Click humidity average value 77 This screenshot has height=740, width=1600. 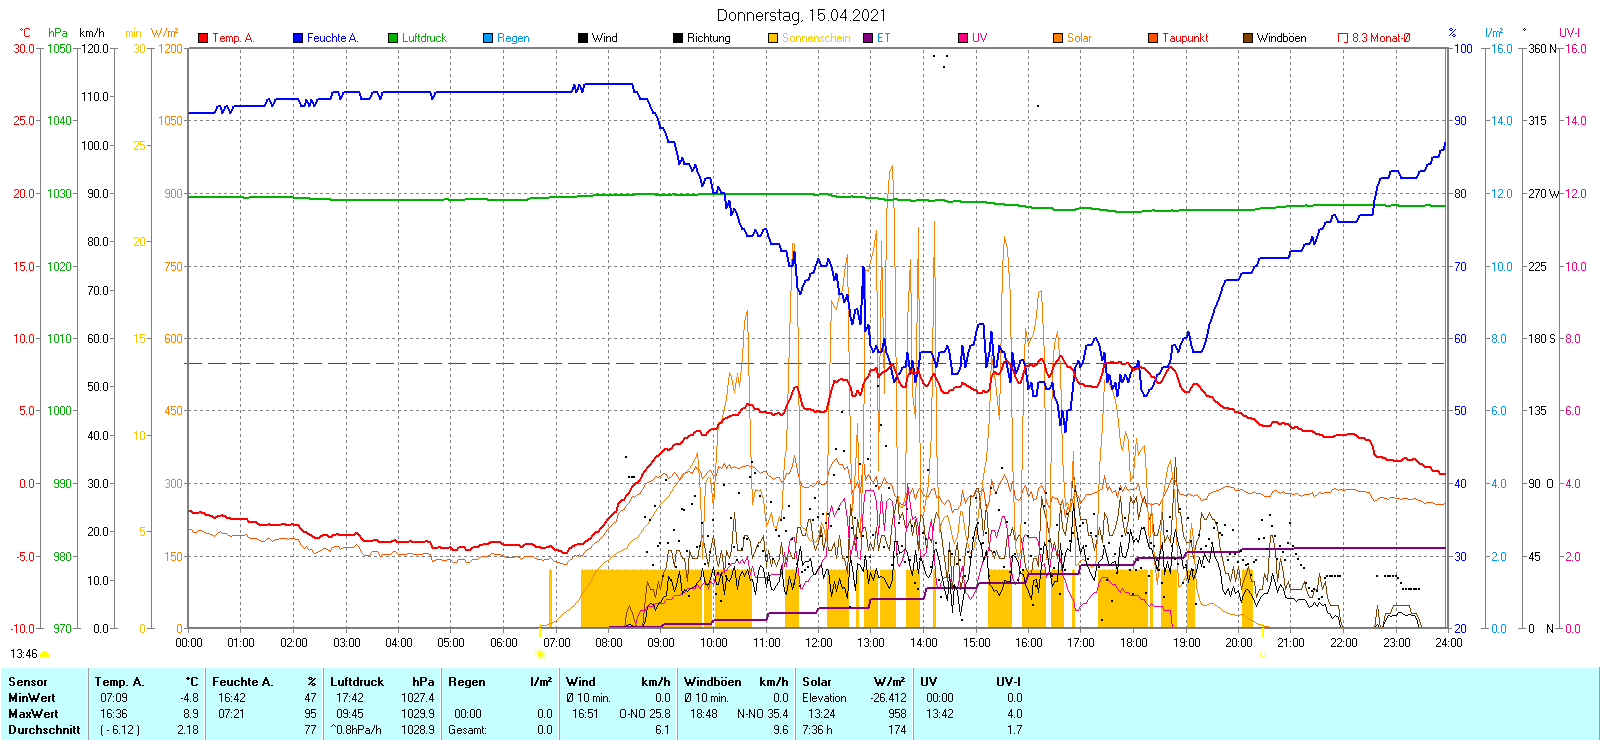click(311, 730)
